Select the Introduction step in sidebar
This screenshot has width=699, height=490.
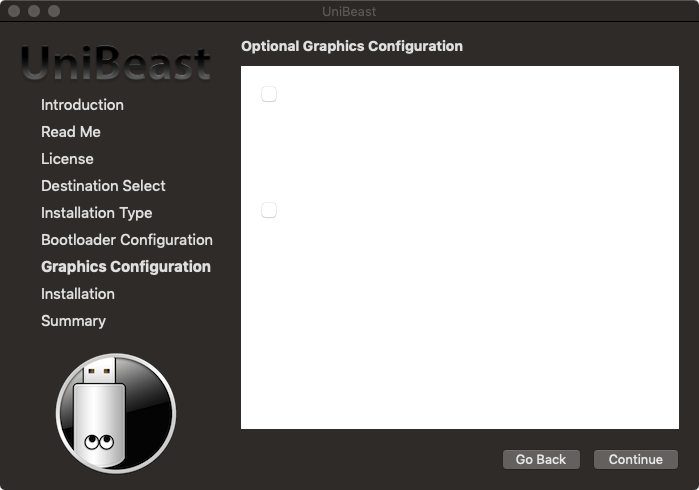(82, 105)
